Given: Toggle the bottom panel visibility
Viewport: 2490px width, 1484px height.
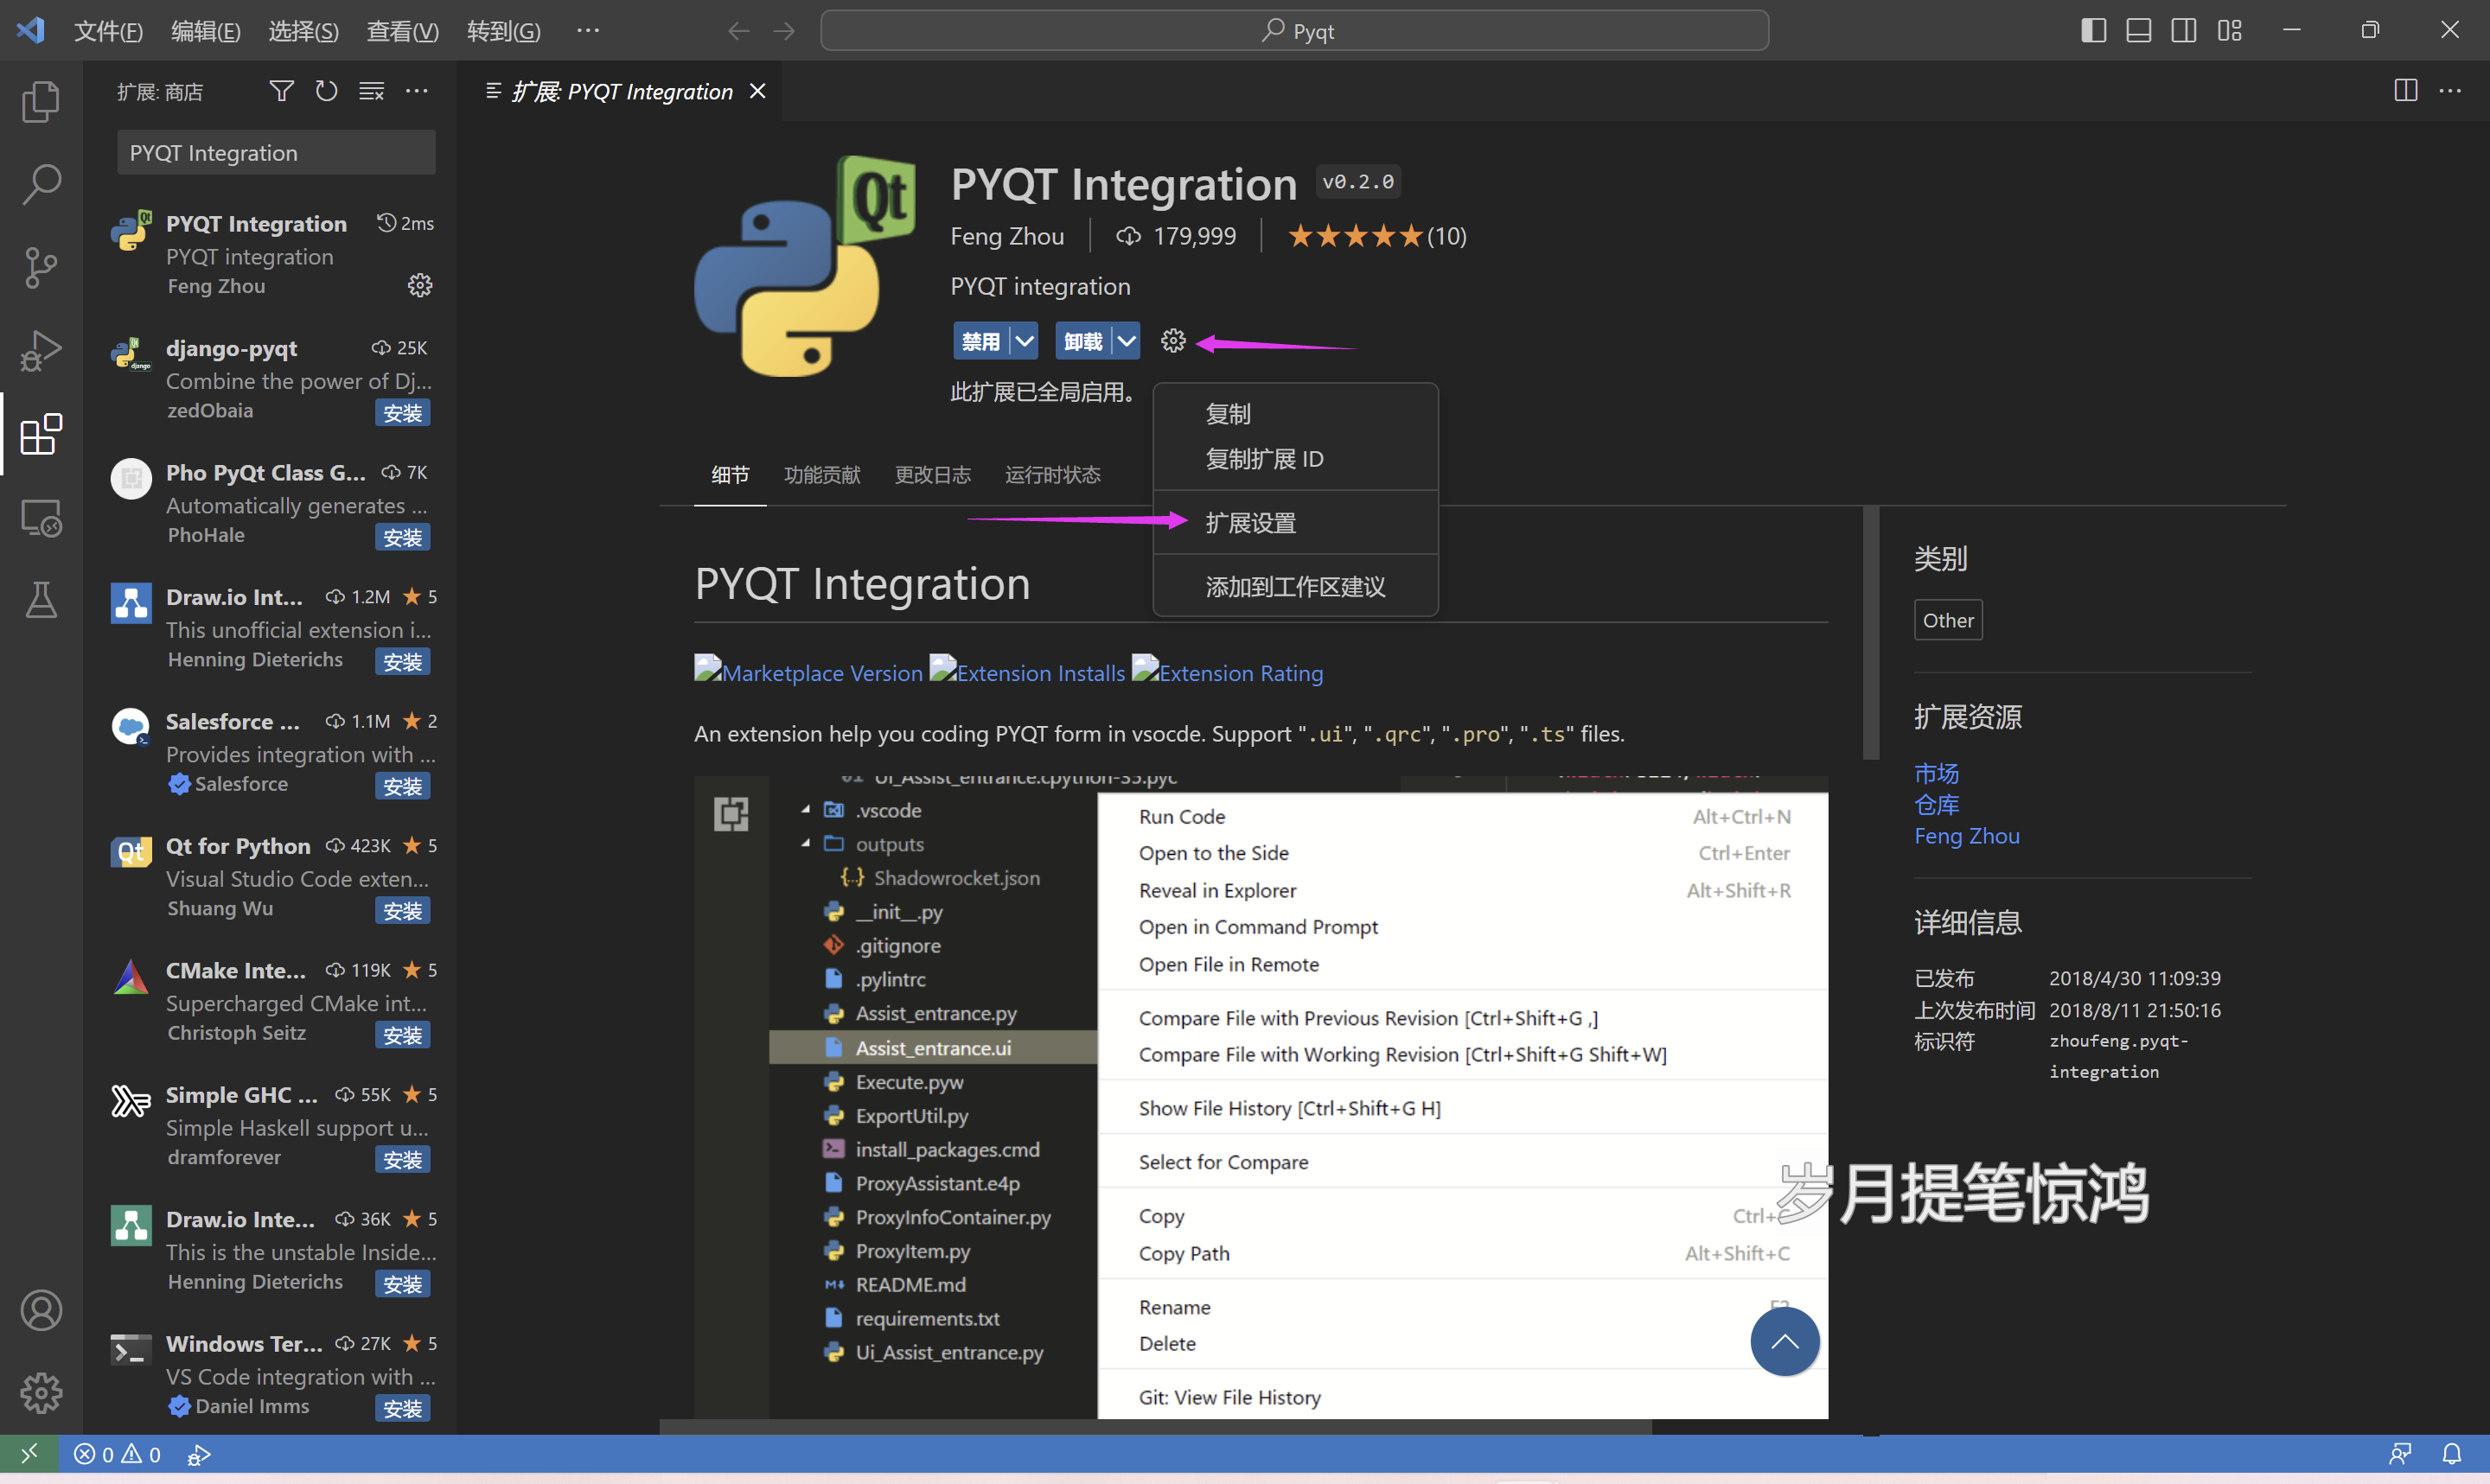Looking at the screenshot, I should click(x=2138, y=30).
